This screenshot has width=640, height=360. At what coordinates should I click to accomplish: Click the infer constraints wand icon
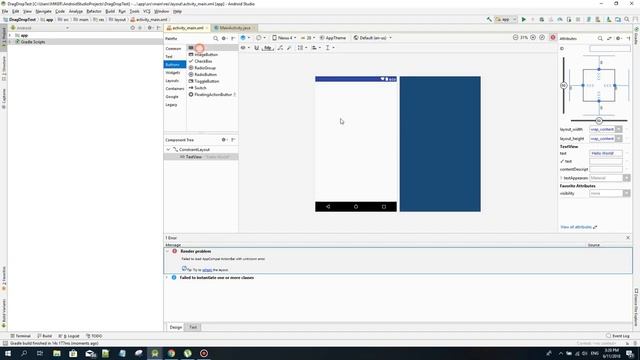pyautogui.click(x=289, y=48)
